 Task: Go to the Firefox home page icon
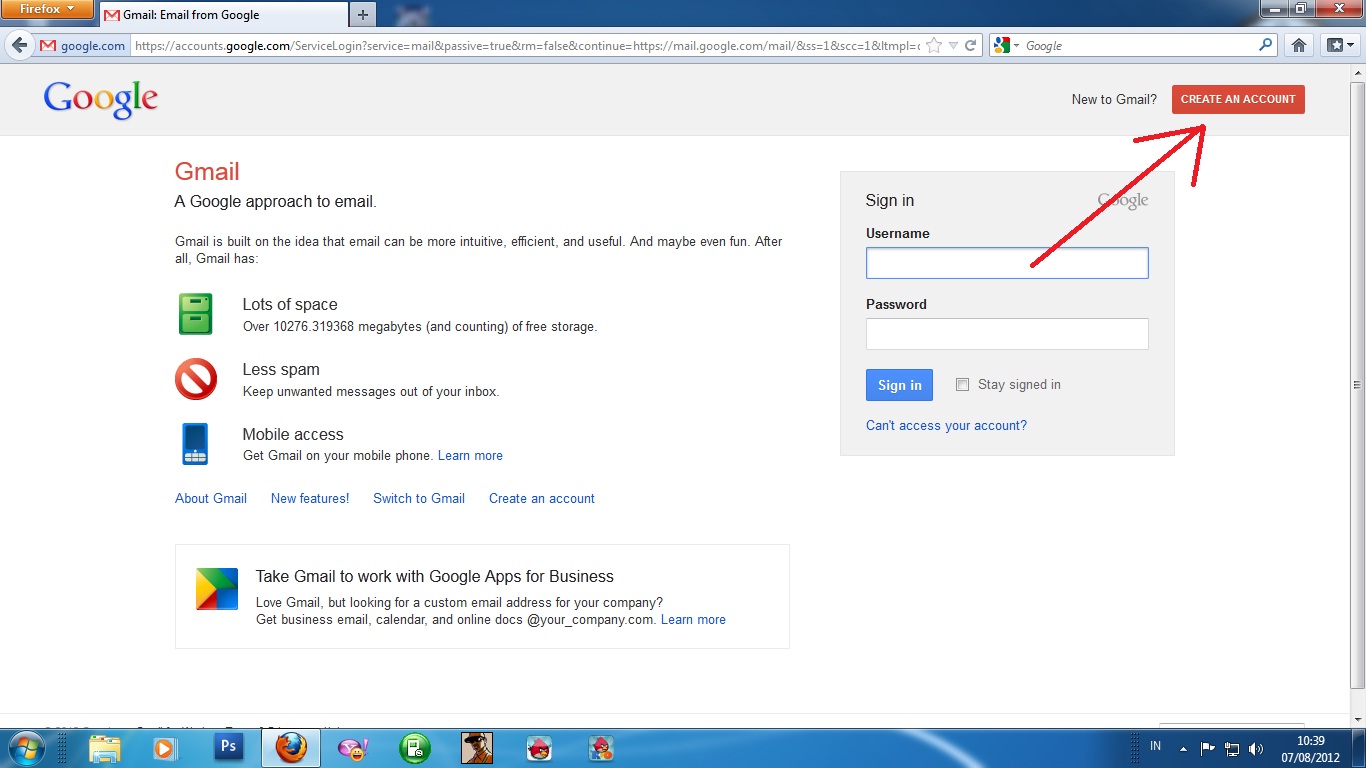click(x=1298, y=46)
